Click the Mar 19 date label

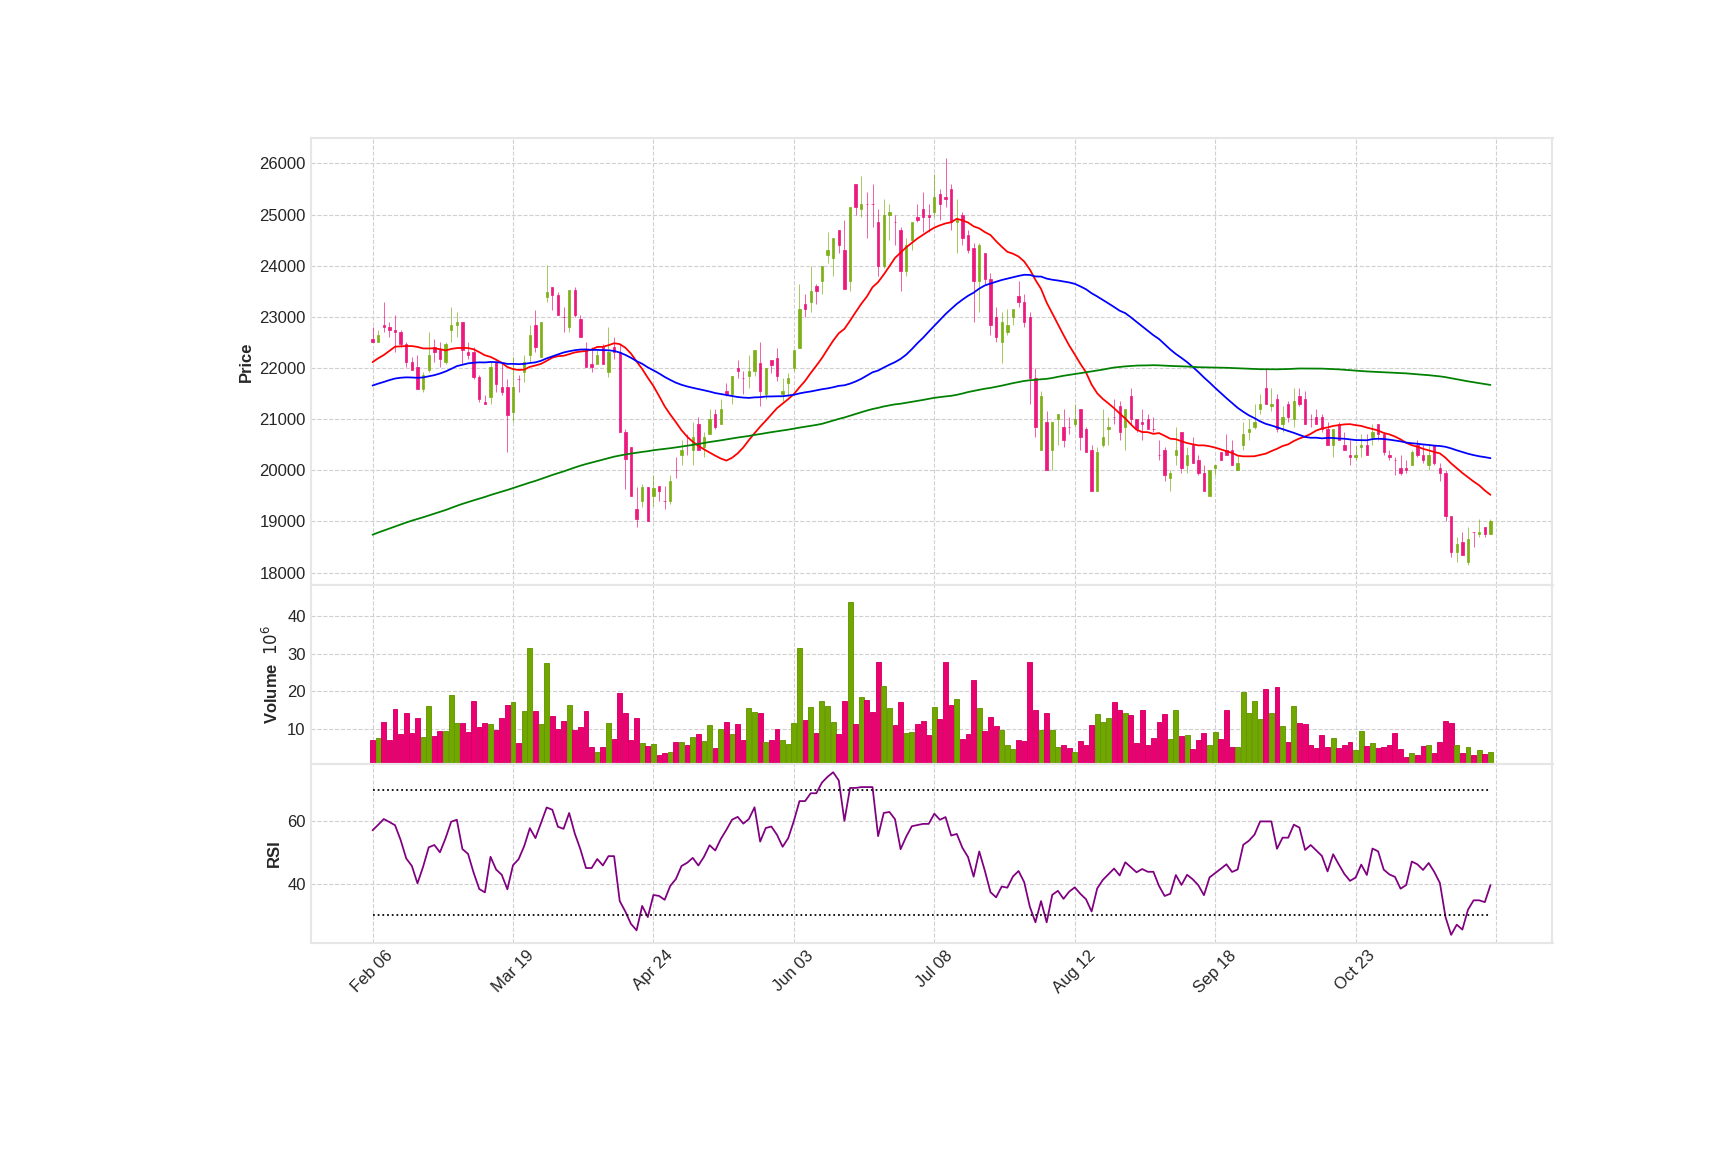pos(511,971)
